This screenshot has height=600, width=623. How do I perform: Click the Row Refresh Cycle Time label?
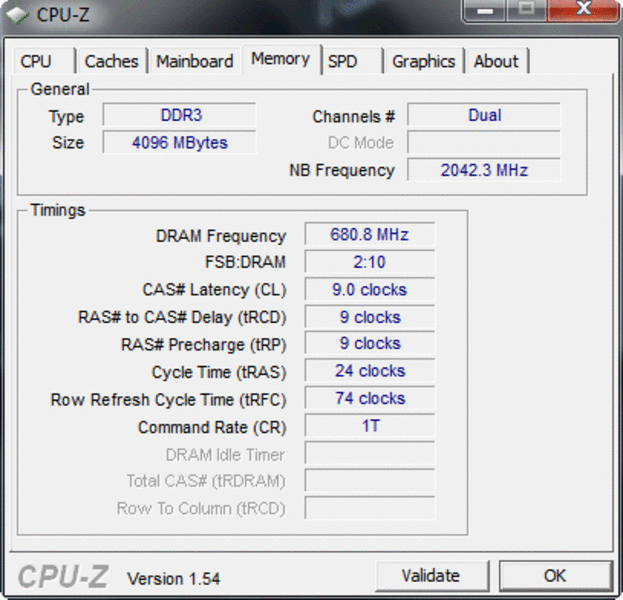pyautogui.click(x=168, y=400)
